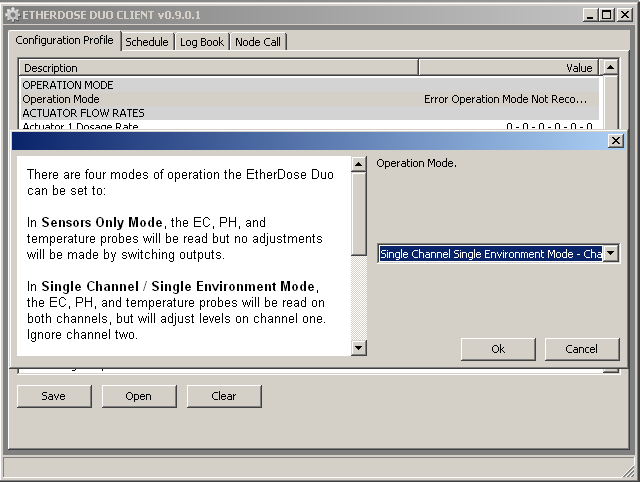Click the Value column header
Image resolution: width=640 pixels, height=482 pixels.
pyautogui.click(x=509, y=68)
